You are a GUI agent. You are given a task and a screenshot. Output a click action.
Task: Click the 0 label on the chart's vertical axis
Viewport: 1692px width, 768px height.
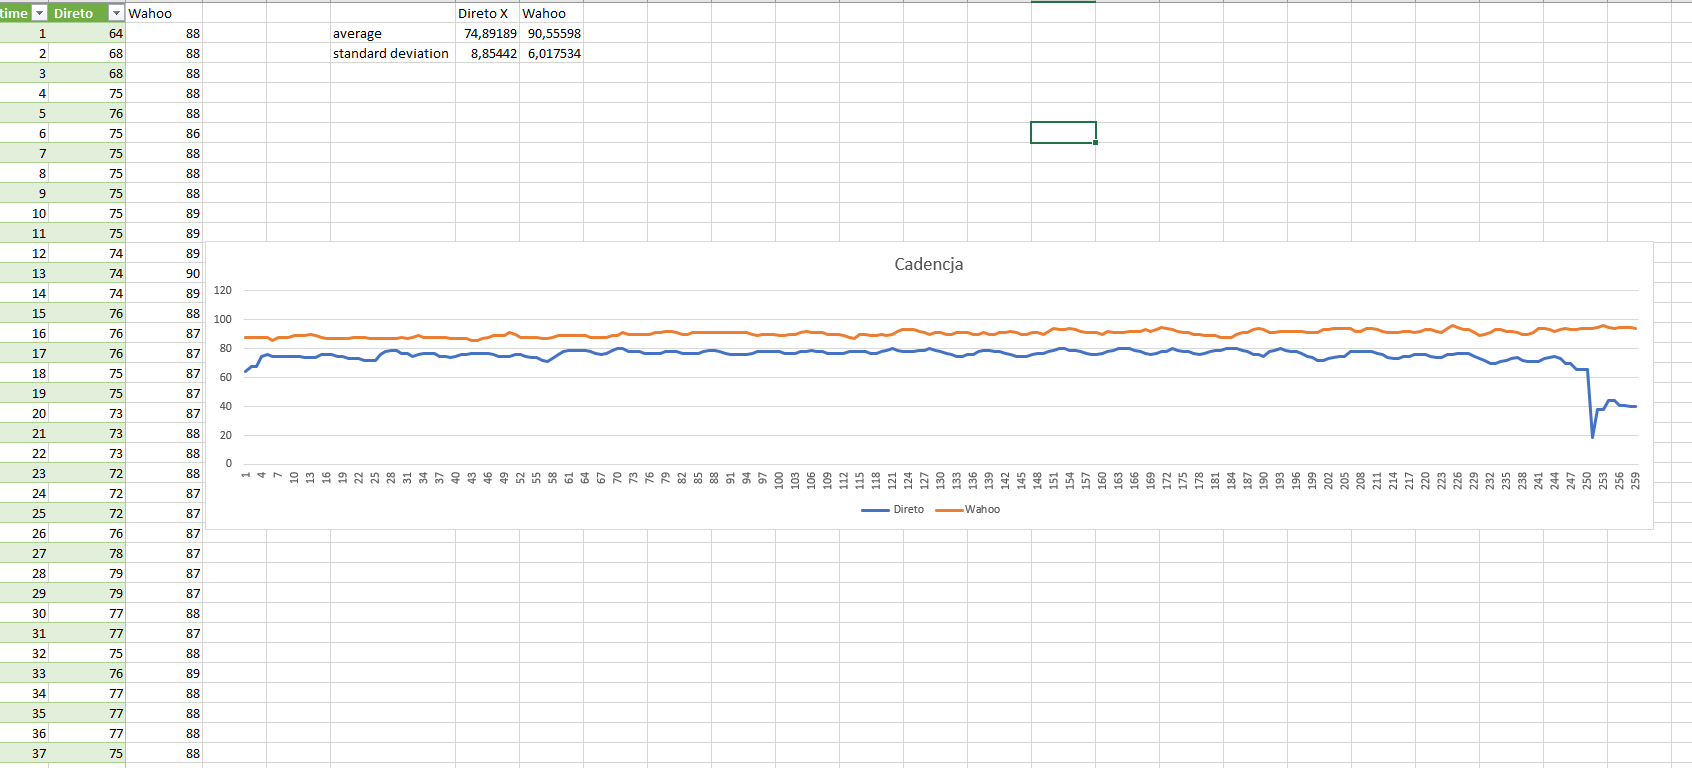228,463
